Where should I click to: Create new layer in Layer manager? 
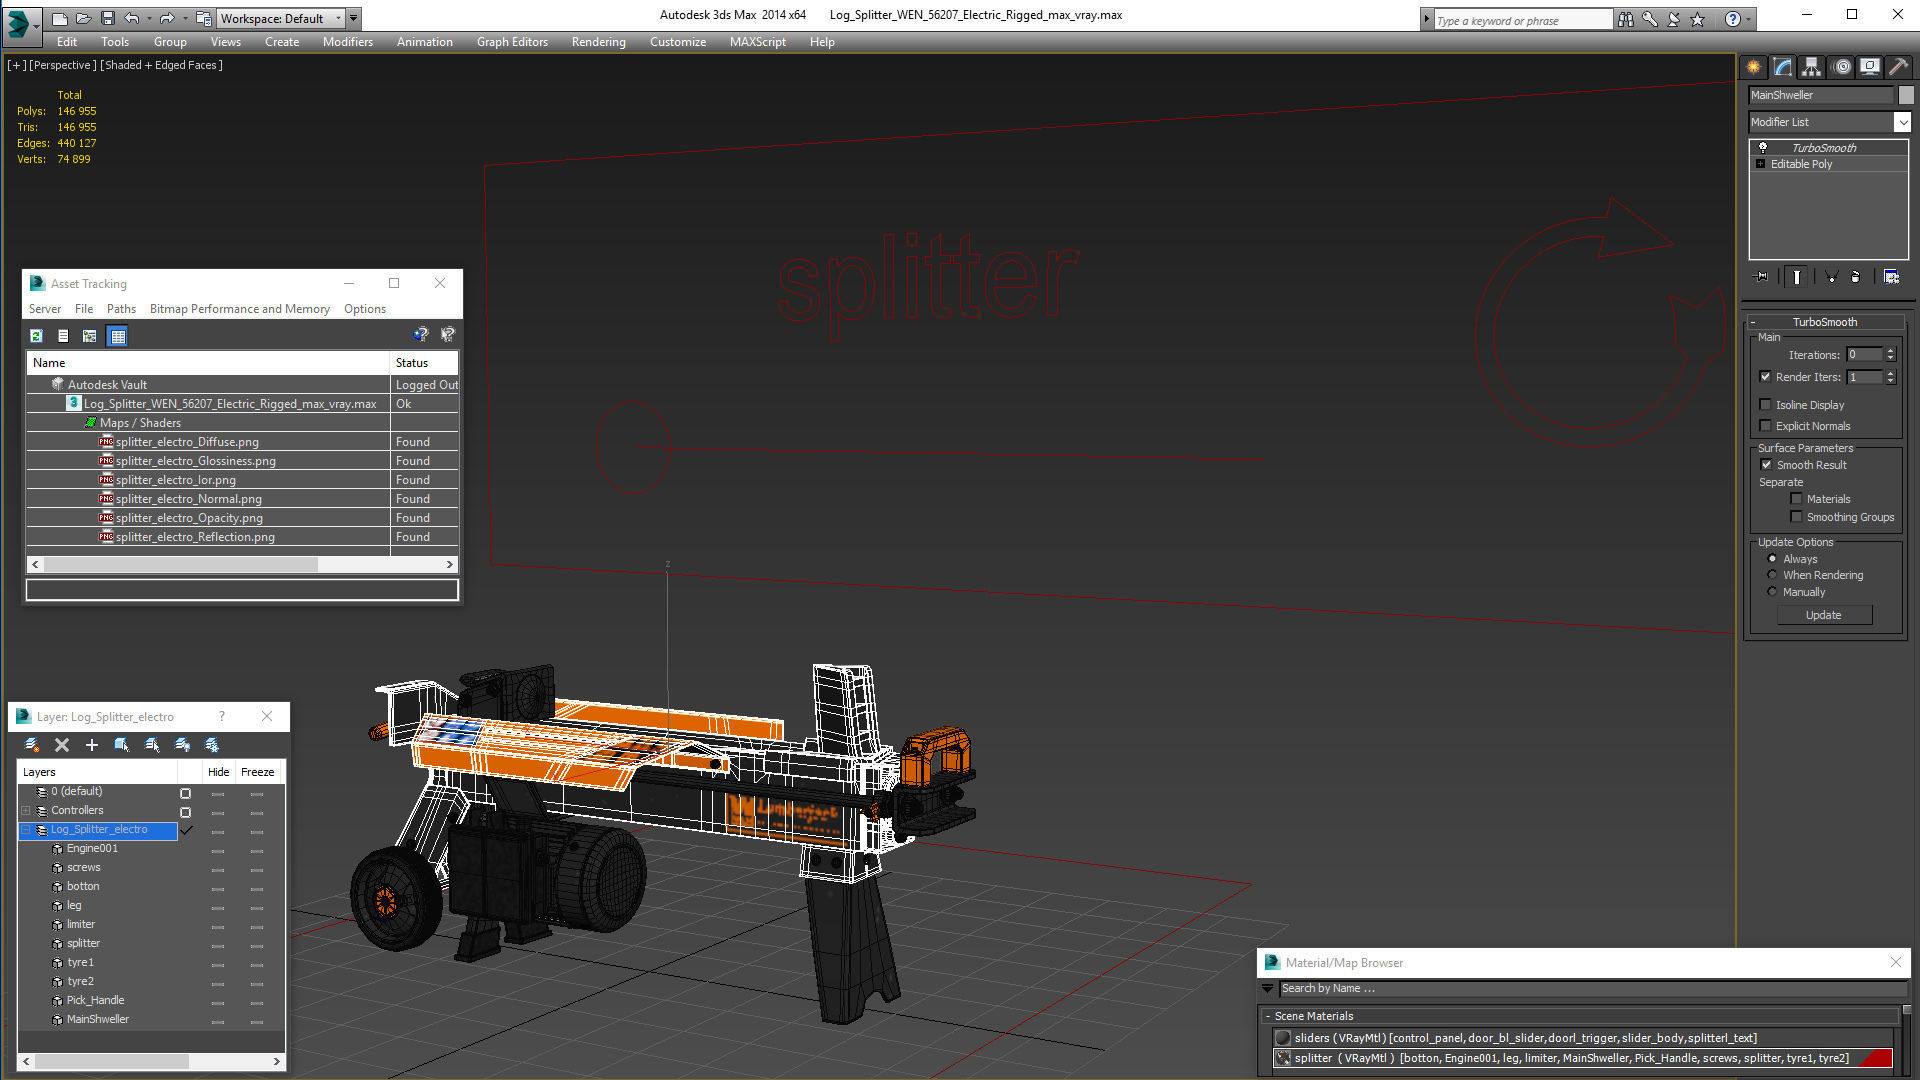coord(32,745)
